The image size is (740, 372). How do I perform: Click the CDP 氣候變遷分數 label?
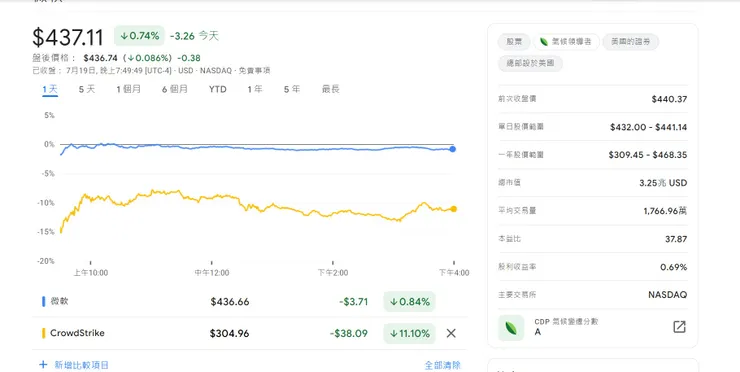point(566,321)
